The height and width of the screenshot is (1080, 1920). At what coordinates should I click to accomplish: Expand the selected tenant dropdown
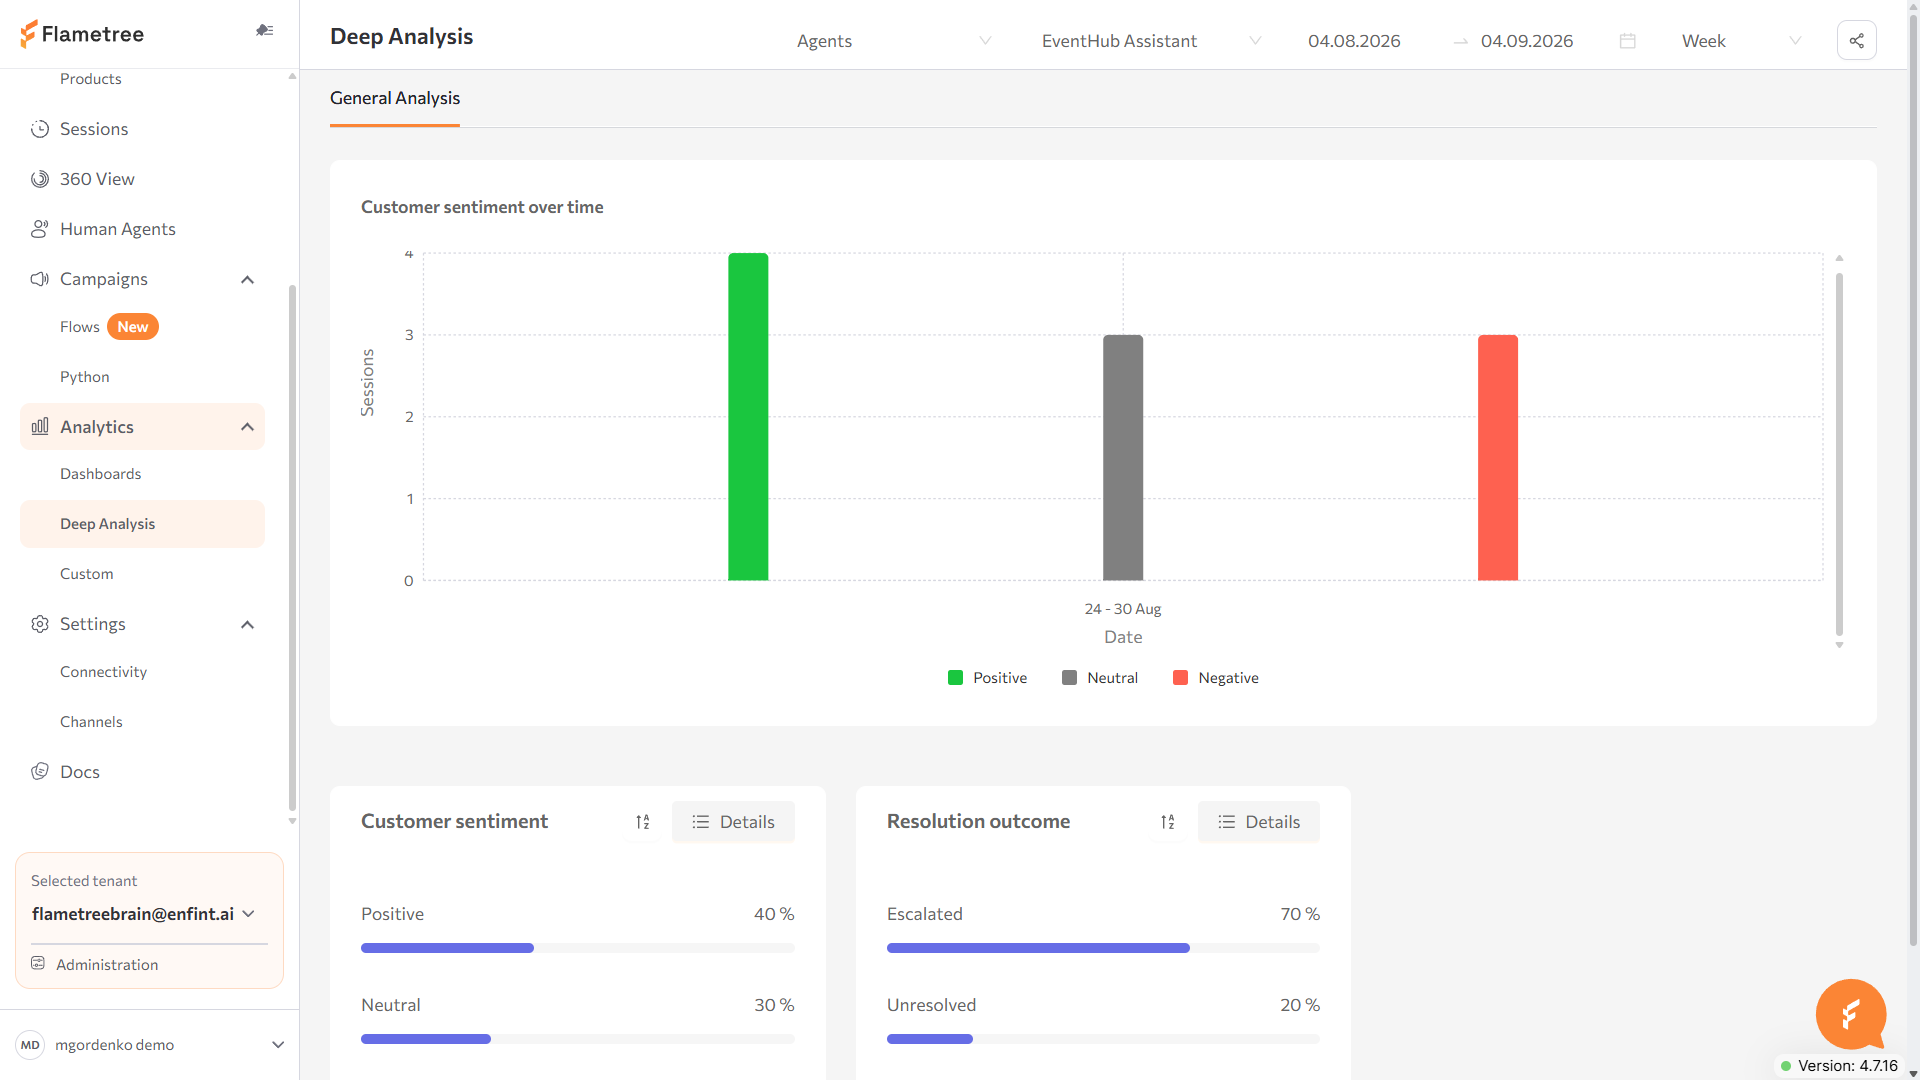[144, 914]
